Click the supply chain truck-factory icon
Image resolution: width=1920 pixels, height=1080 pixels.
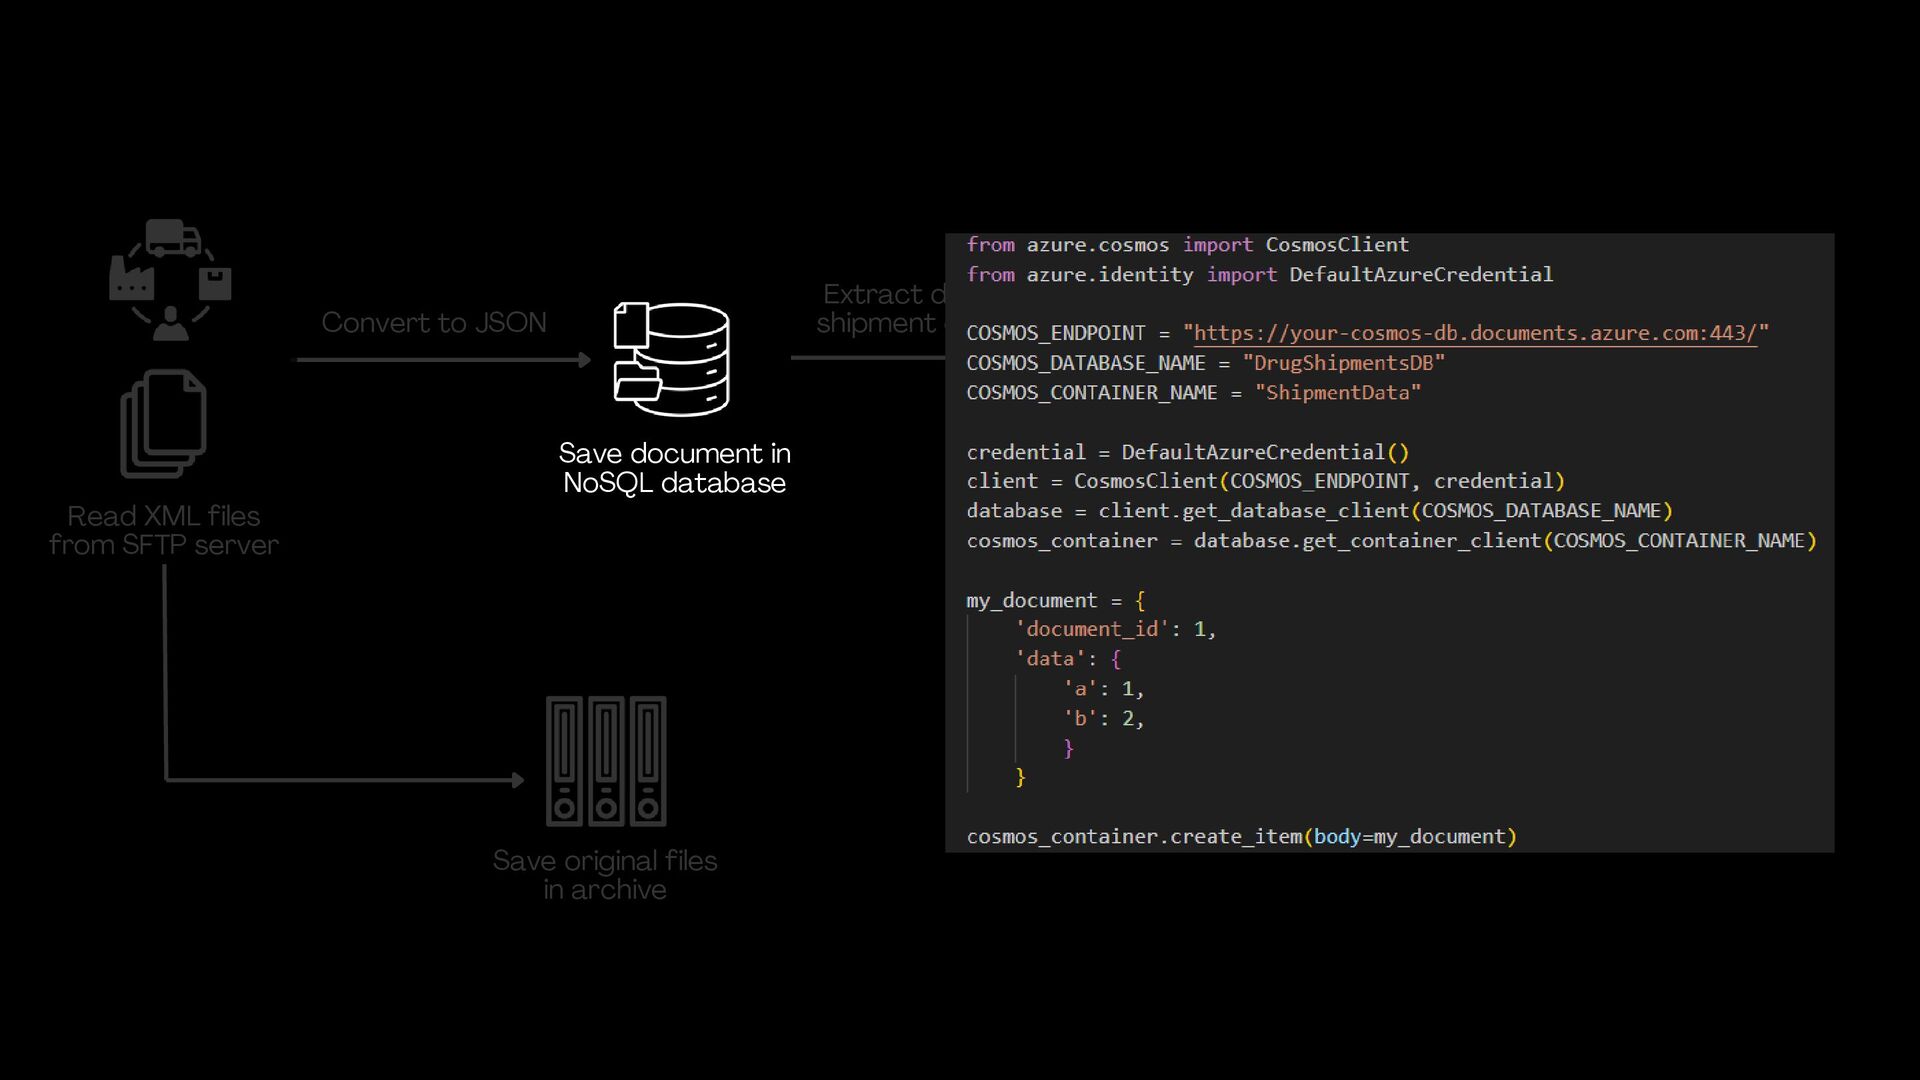point(170,280)
